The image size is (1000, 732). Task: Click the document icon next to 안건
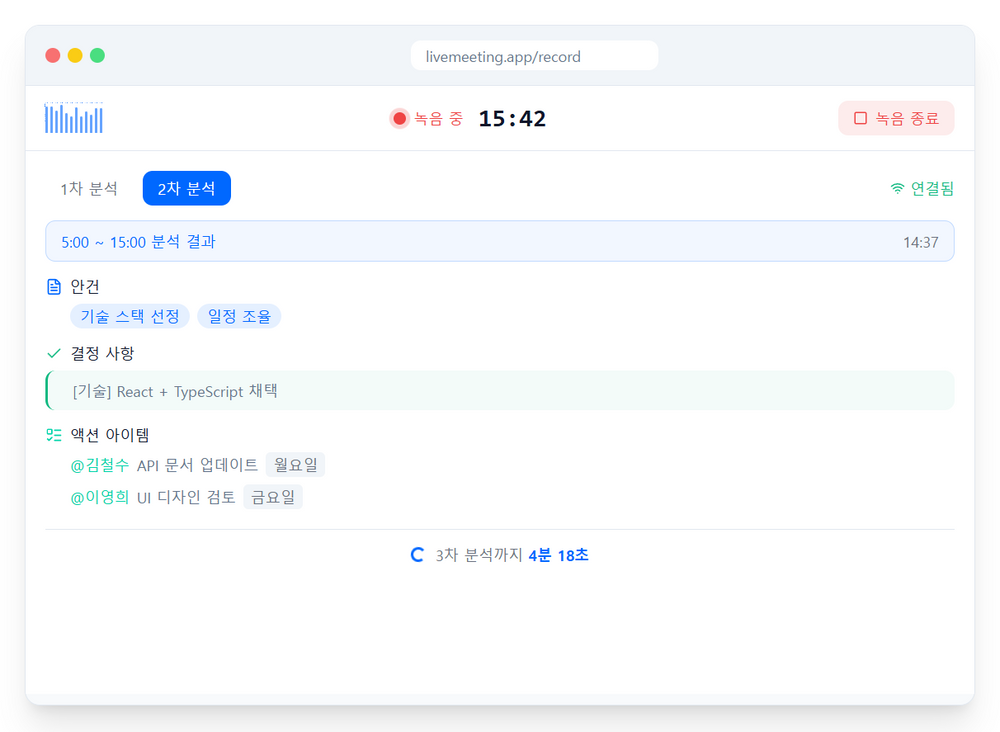pos(54,287)
